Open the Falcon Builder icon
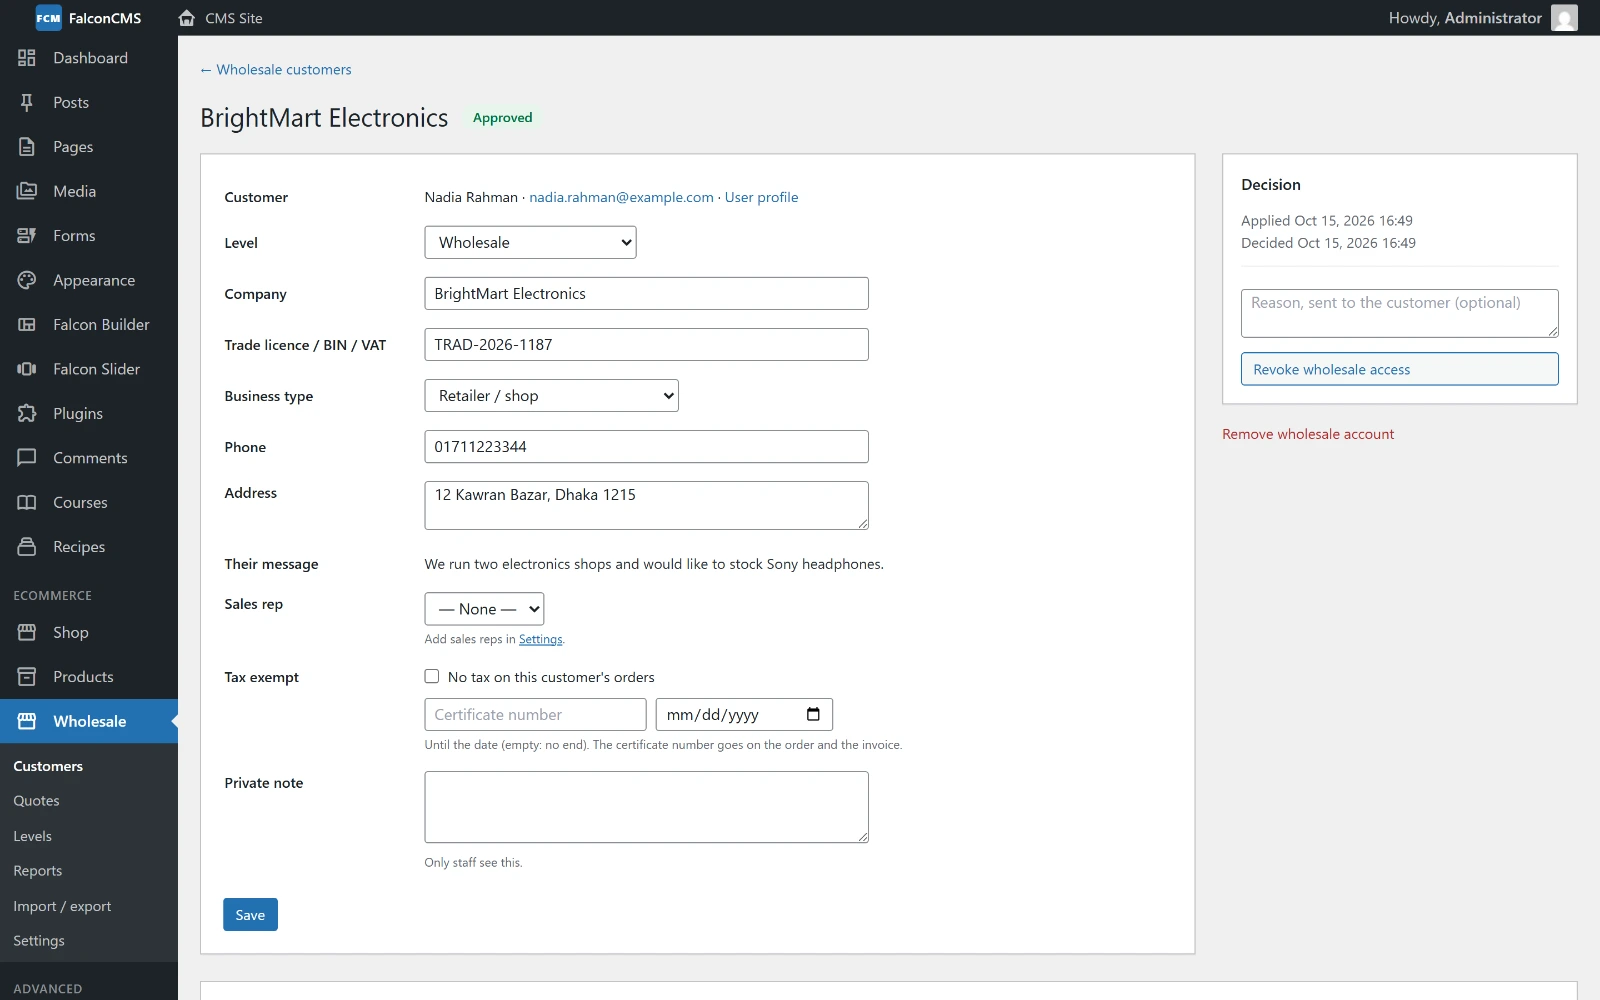This screenshot has height=1000, width=1600. point(27,325)
